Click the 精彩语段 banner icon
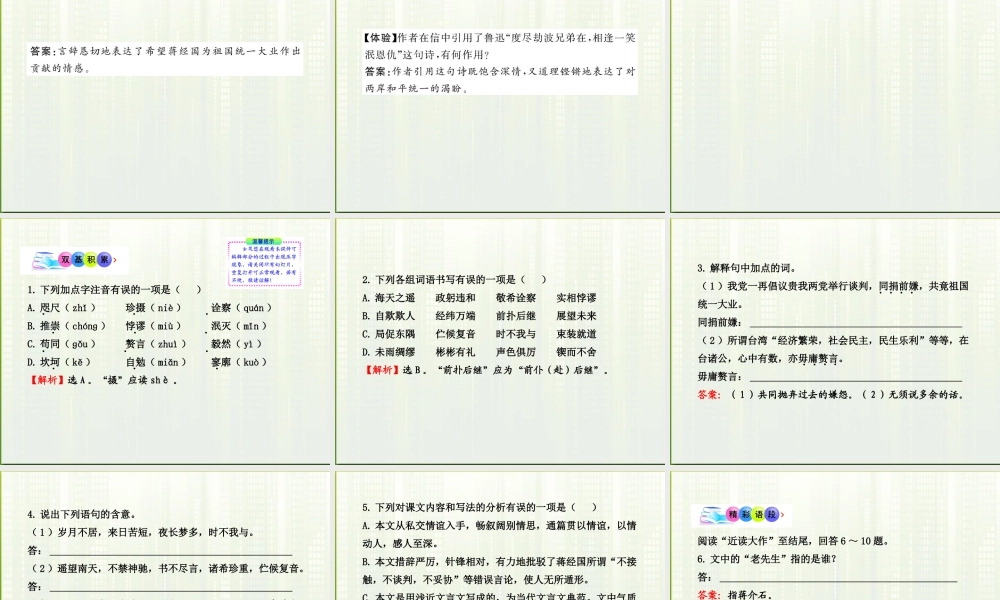 point(742,515)
